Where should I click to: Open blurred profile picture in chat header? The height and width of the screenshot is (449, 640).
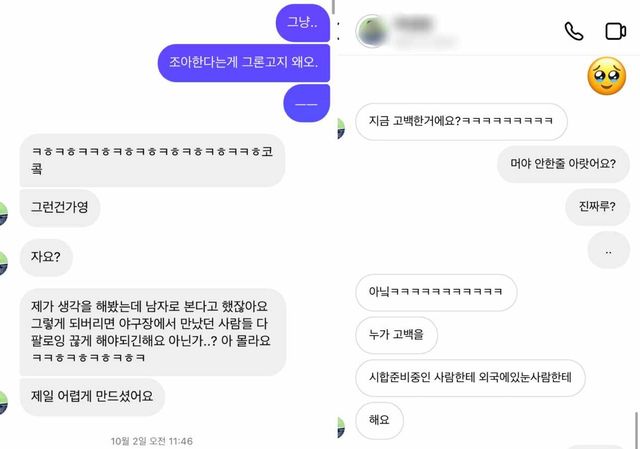coord(371,31)
